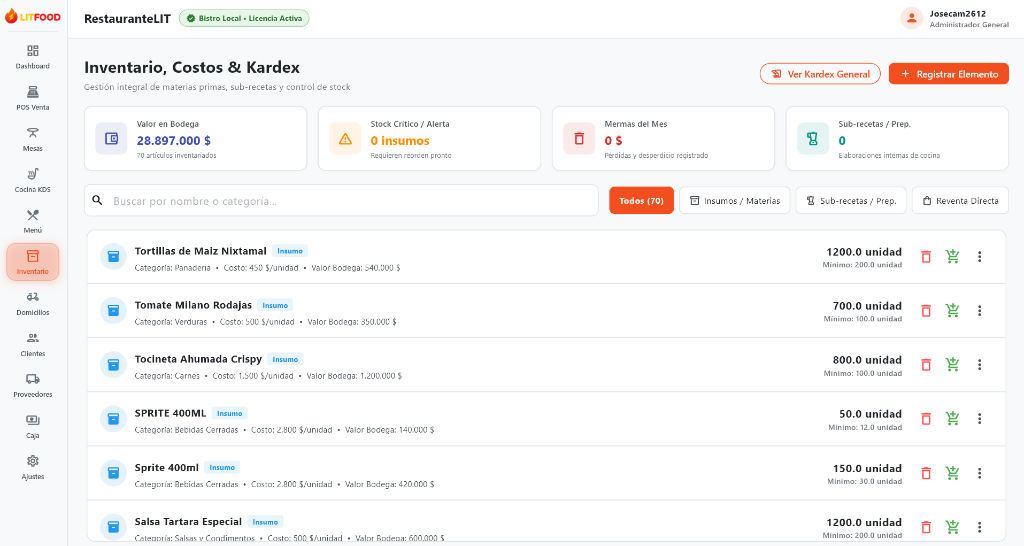The height and width of the screenshot is (546, 1024).
Task: Delete Tocineta Ahumada Crispy with trash icon
Action: (x=926, y=364)
